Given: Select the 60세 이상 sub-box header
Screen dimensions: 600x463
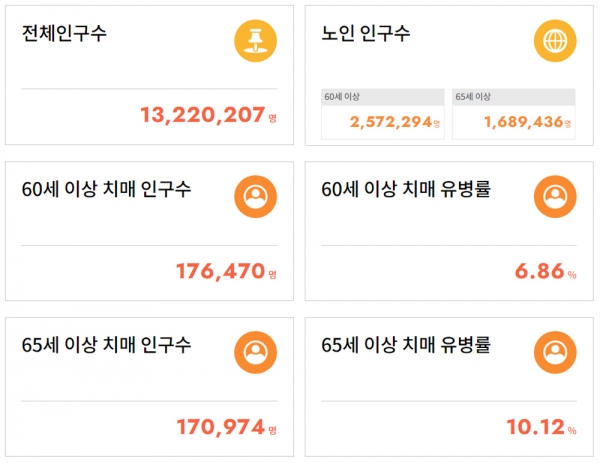Looking at the screenshot, I should (x=383, y=97).
